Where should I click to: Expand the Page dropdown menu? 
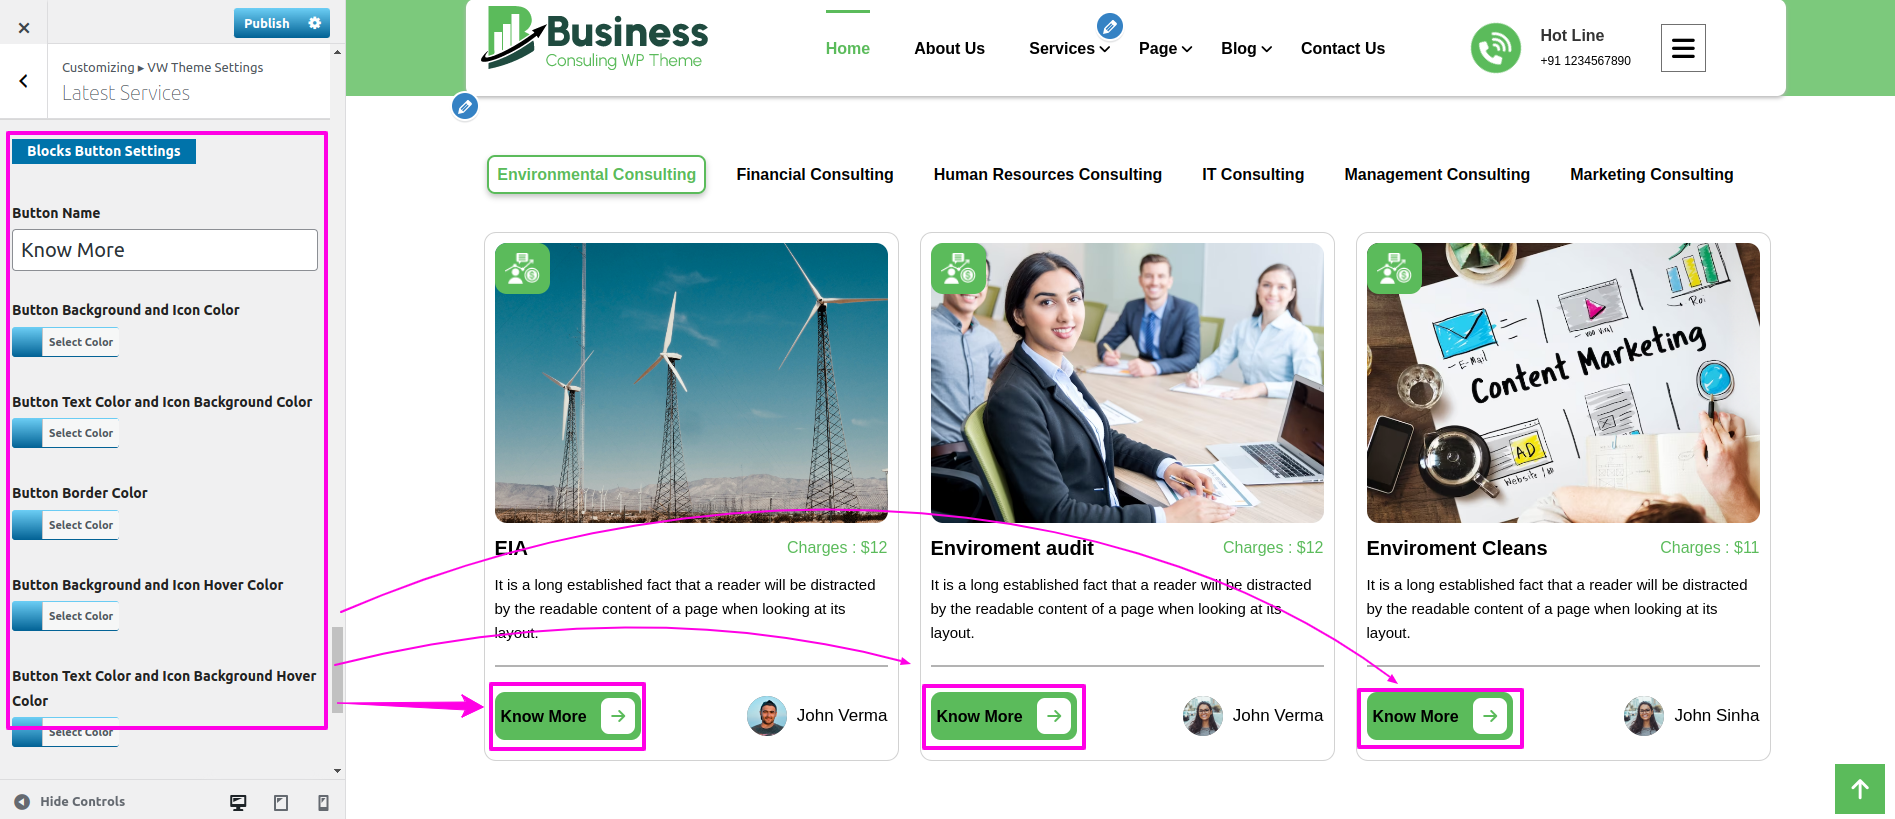(1165, 48)
